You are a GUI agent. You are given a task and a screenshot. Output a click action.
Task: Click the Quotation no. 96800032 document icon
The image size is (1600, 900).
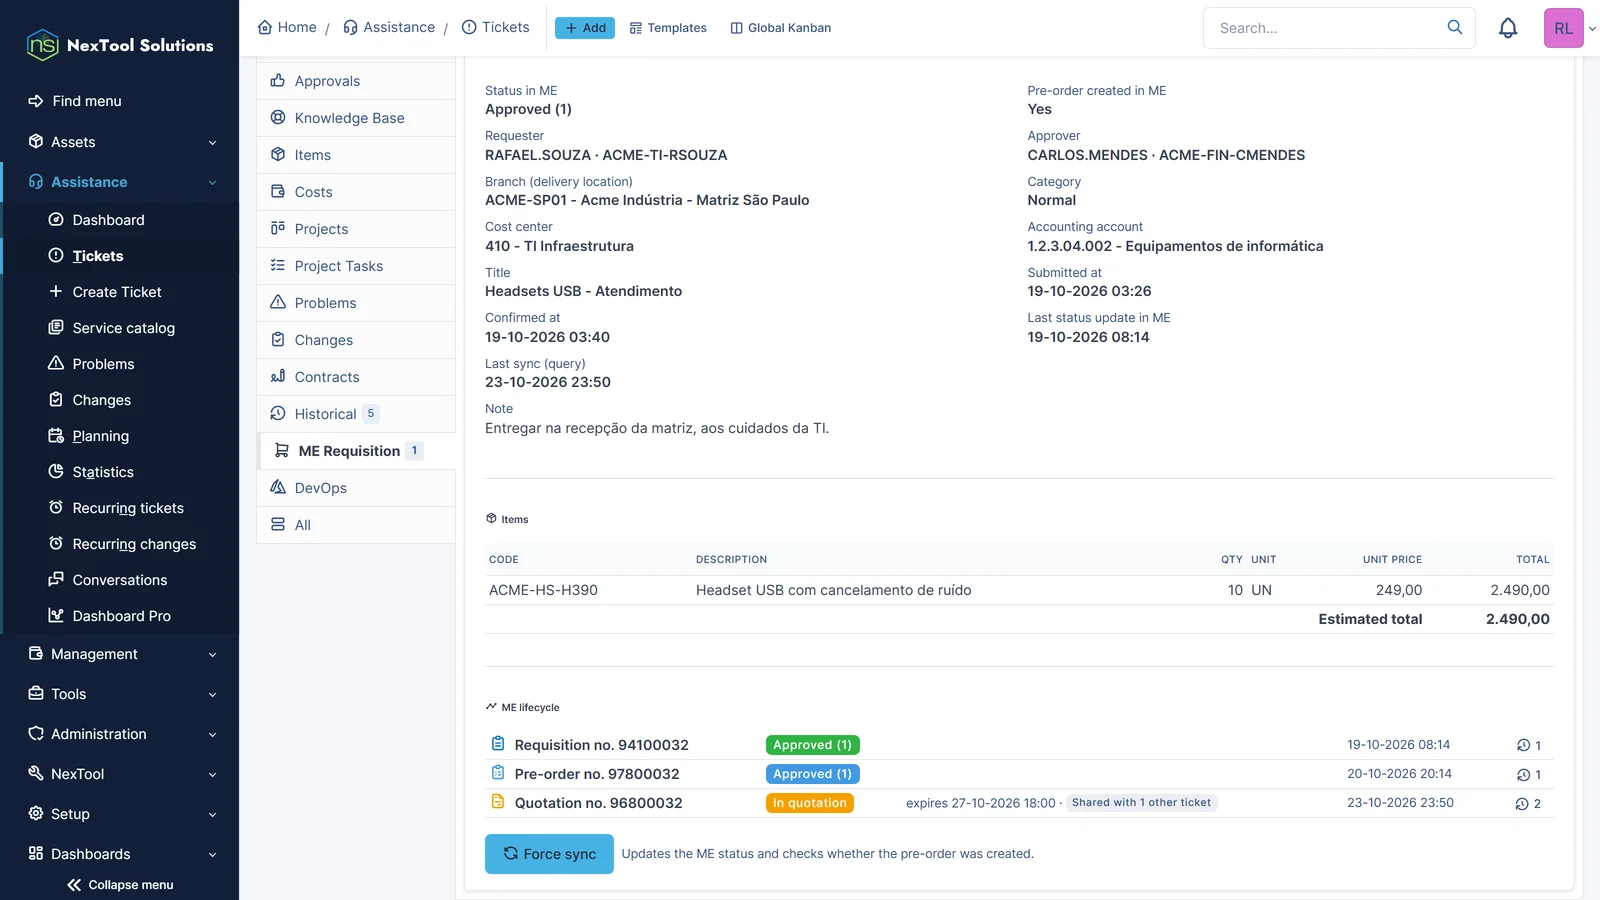498,802
